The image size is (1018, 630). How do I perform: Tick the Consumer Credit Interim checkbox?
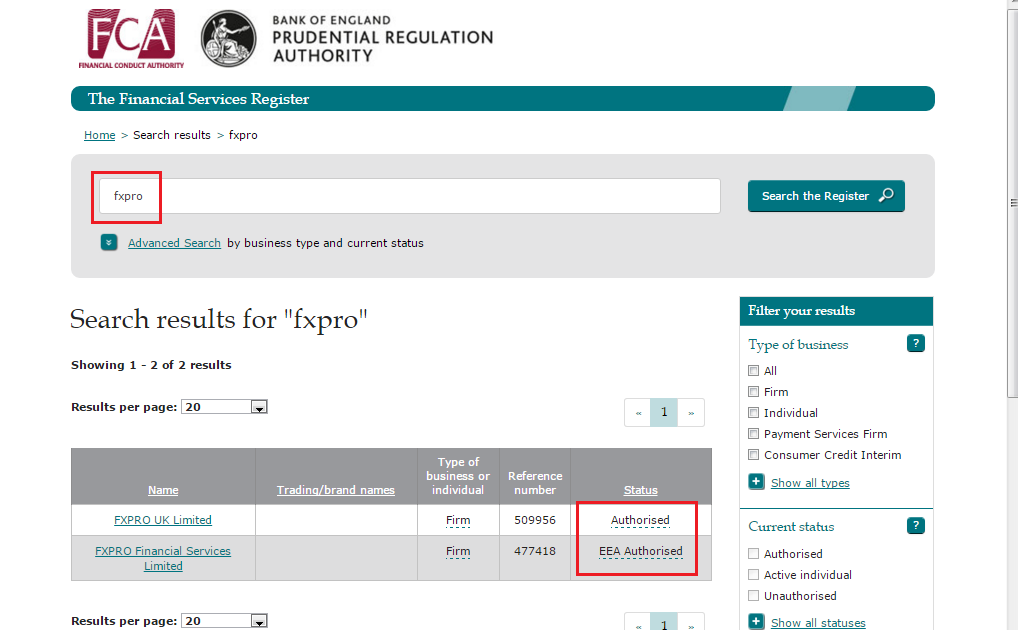pyautogui.click(x=754, y=455)
